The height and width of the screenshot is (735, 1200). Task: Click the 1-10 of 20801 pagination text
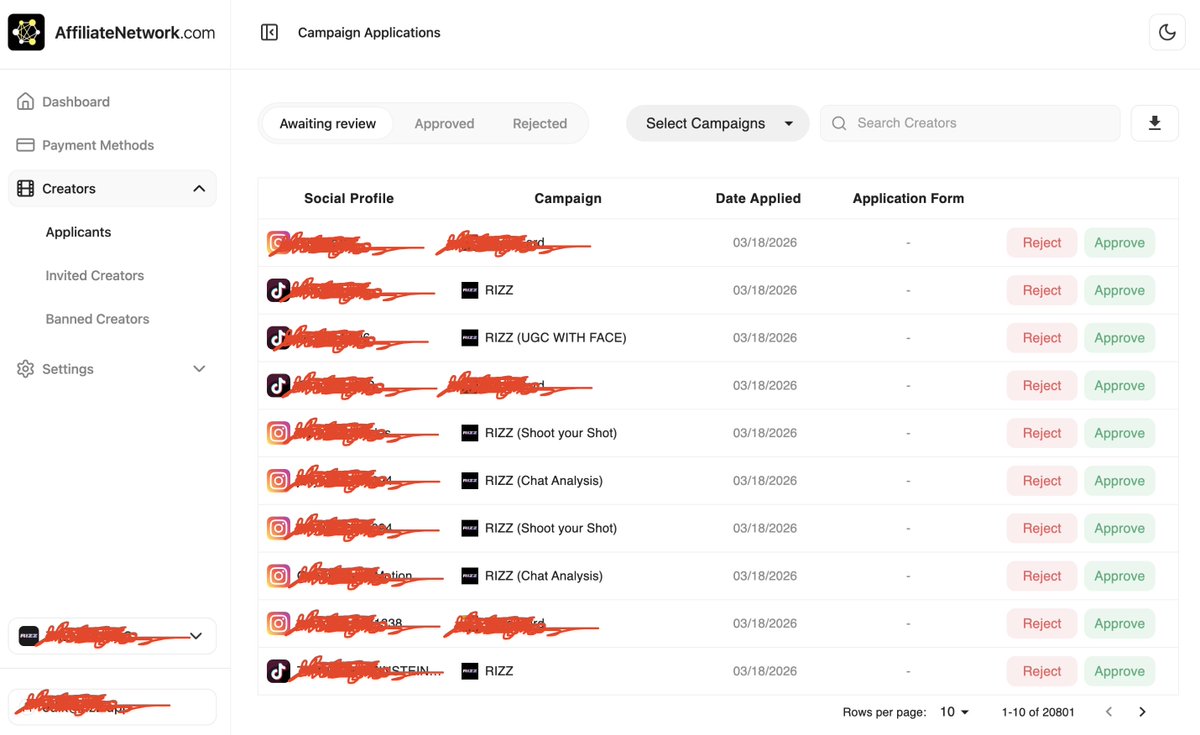tap(1038, 712)
